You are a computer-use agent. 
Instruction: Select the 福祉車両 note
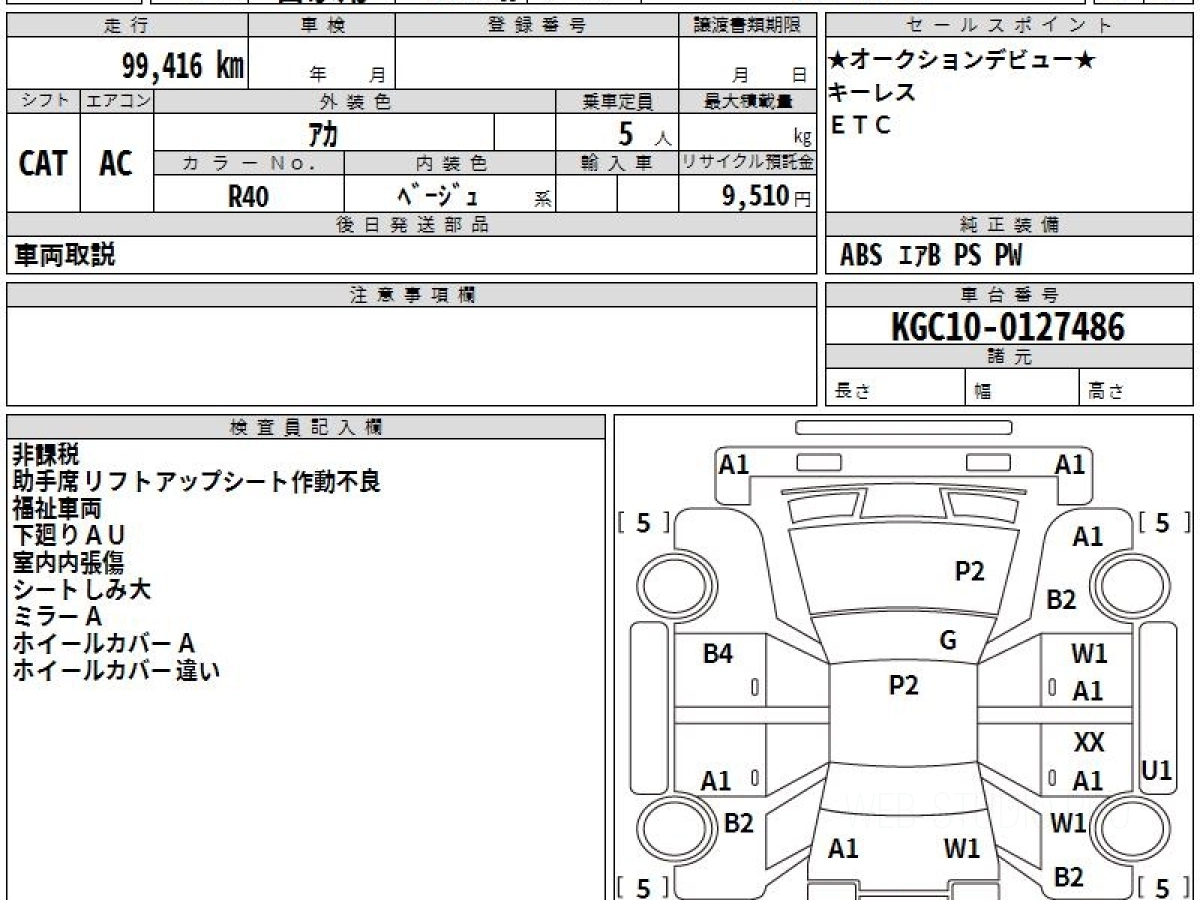pos(57,508)
